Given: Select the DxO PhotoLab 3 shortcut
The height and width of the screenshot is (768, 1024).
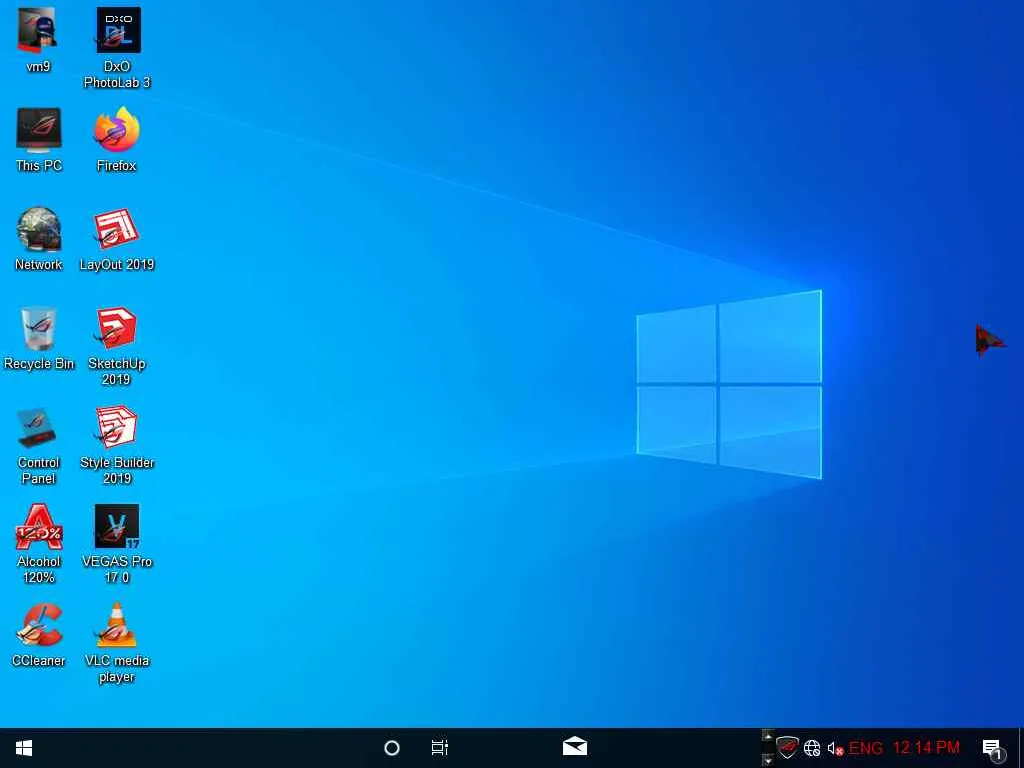Looking at the screenshot, I should click(x=117, y=48).
